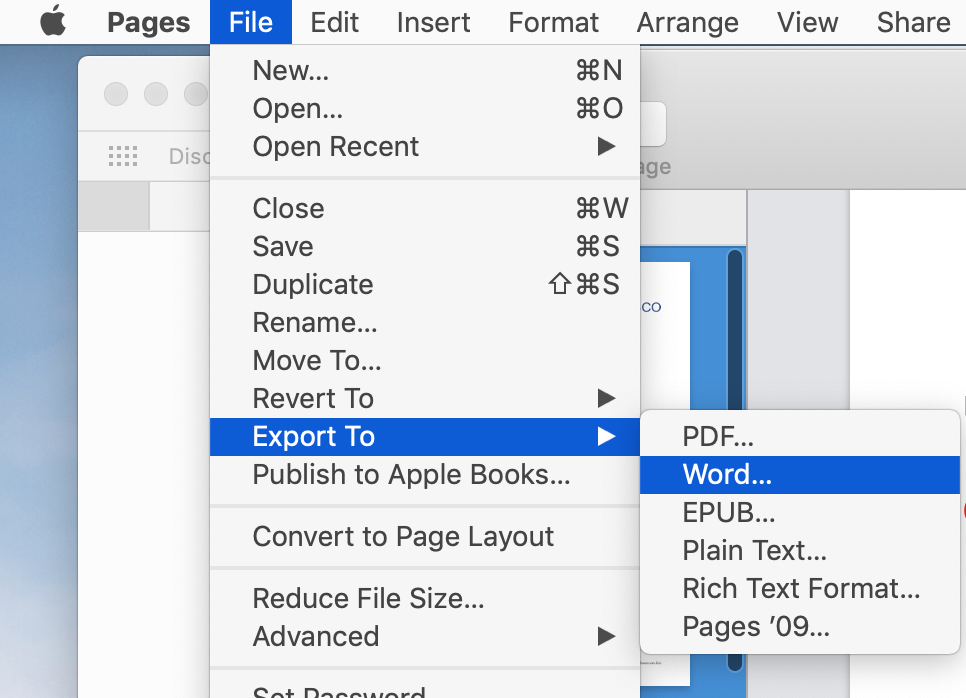Screen dimensions: 966x698
Task: Open the Share menu
Action: click(914, 22)
